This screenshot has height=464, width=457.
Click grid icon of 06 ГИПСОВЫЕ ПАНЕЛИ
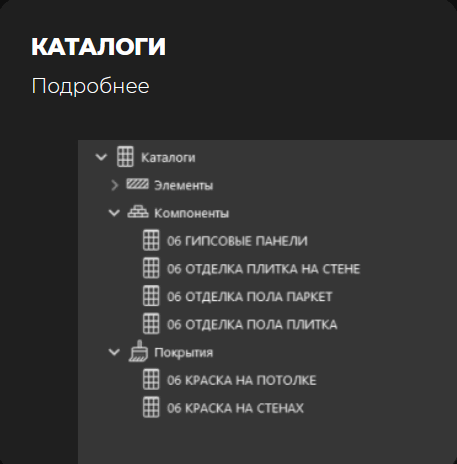pos(151,240)
